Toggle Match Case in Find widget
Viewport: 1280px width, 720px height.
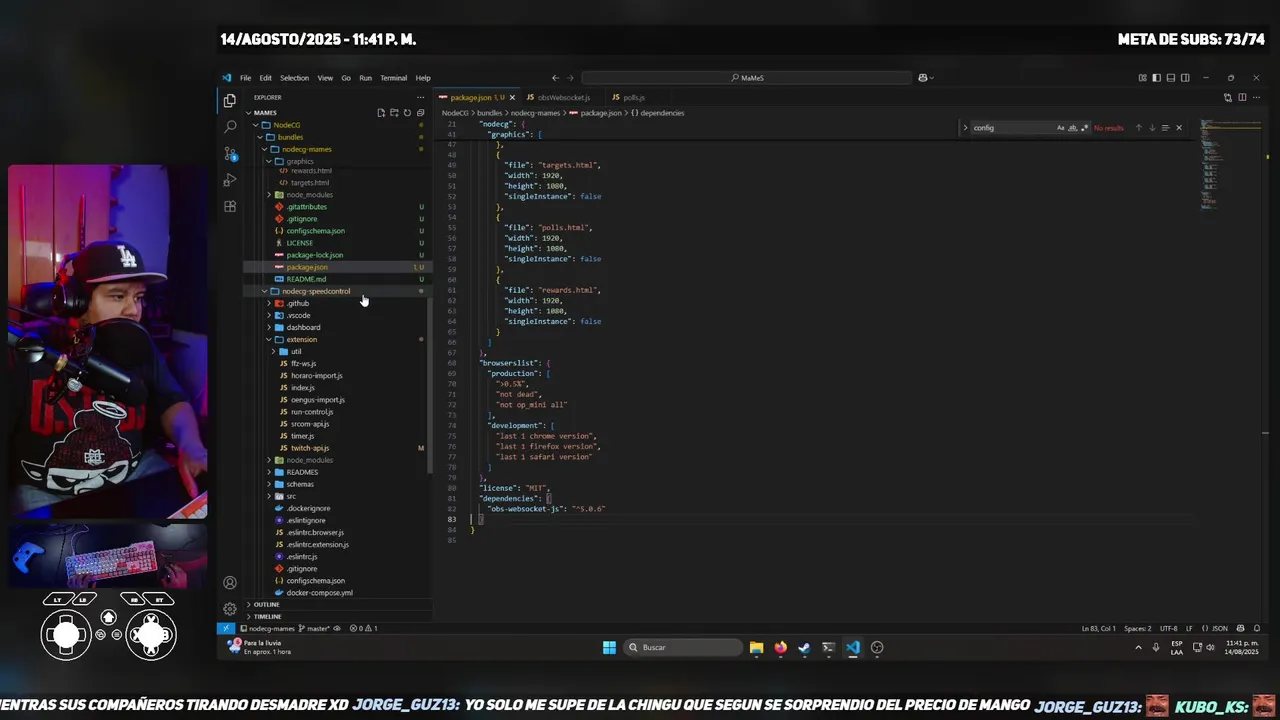(1061, 128)
